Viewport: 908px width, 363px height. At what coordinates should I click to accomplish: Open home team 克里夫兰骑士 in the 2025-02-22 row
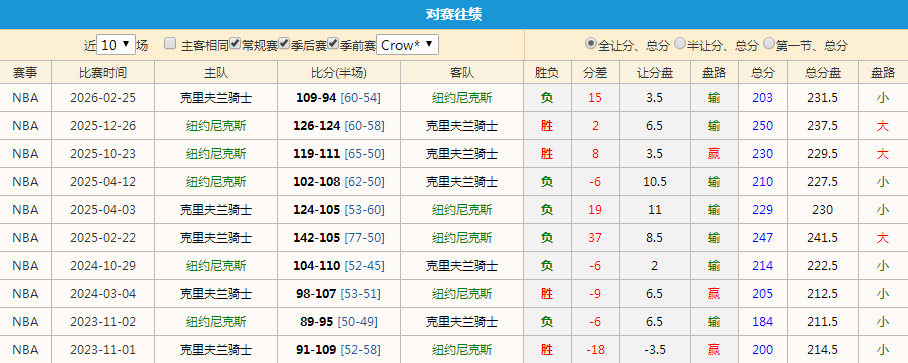tap(216, 238)
